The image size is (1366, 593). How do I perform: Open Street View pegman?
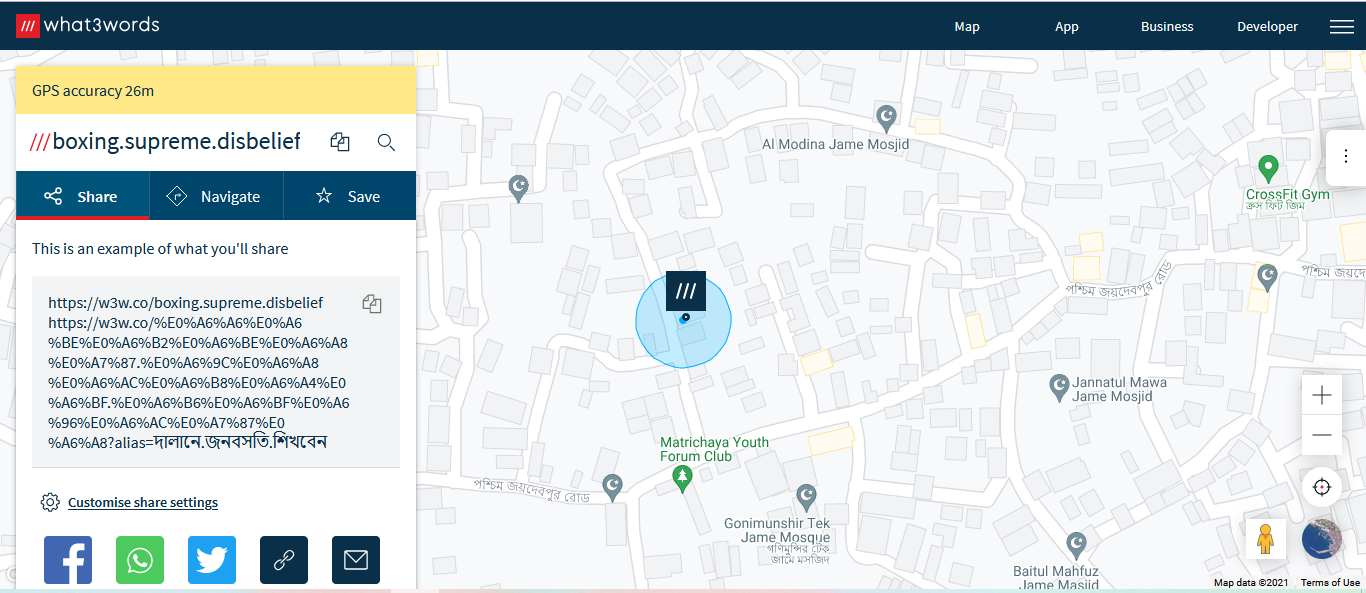pos(1265,539)
